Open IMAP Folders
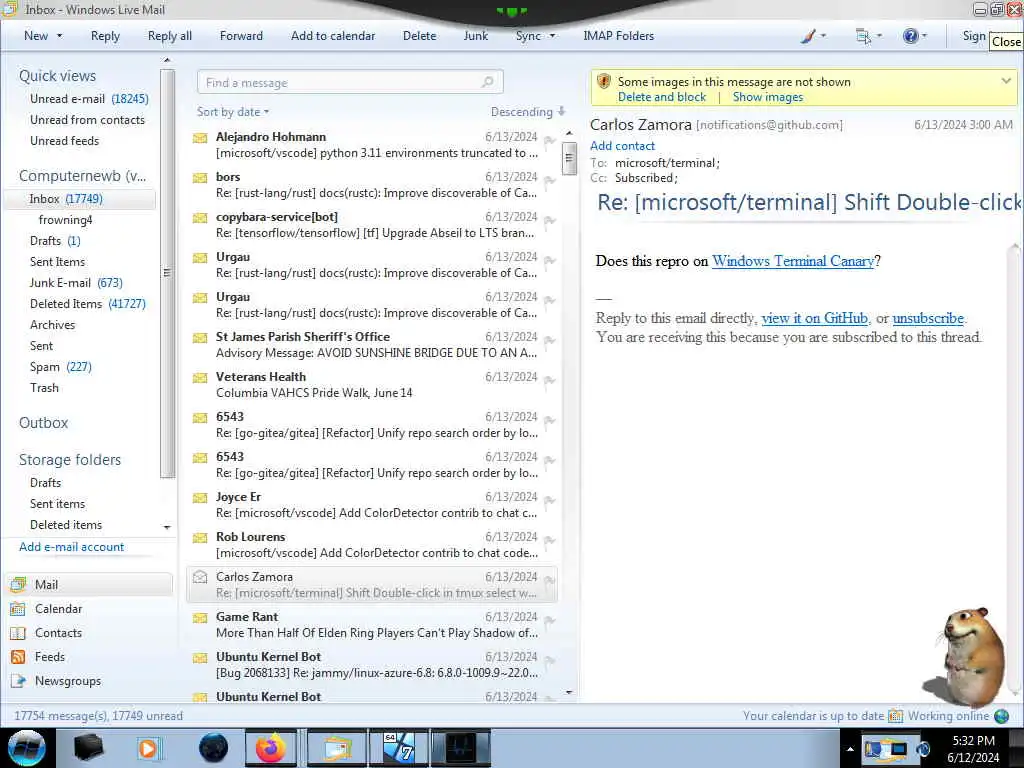Viewport: 1024px width, 768px height. [618, 36]
